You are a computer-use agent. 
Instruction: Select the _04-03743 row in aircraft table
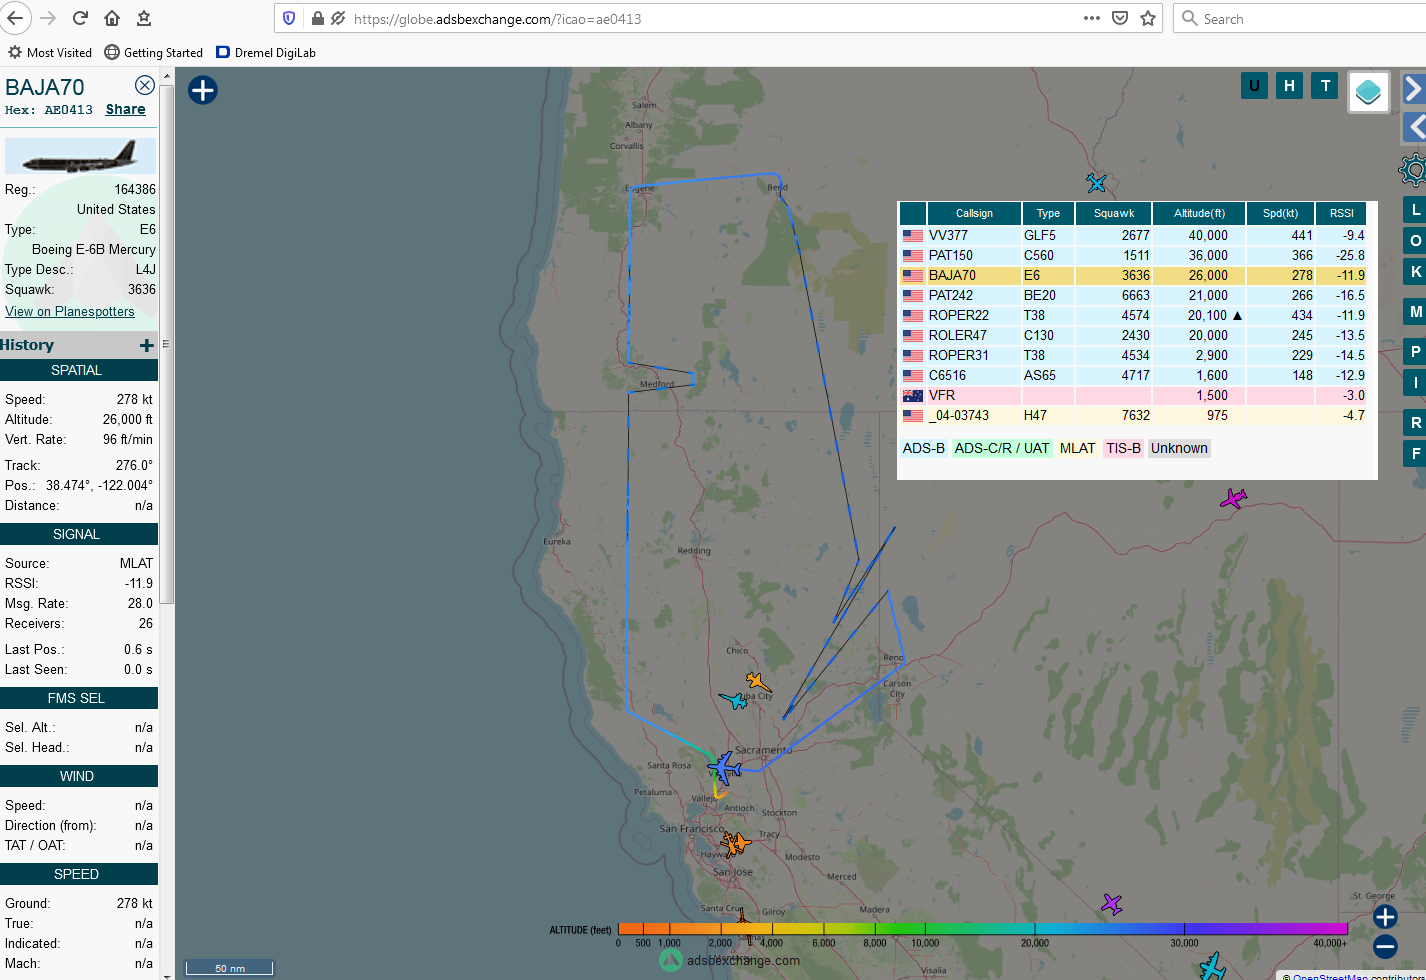(x=1133, y=415)
